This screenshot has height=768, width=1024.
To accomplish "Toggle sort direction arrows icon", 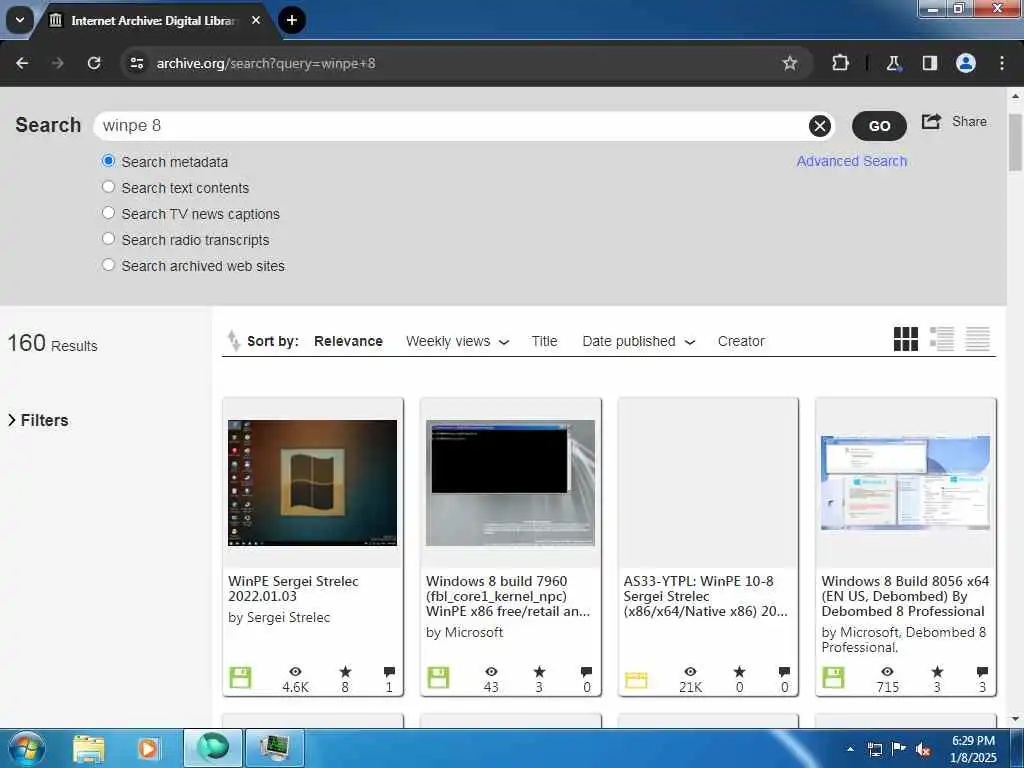I will tap(233, 341).
